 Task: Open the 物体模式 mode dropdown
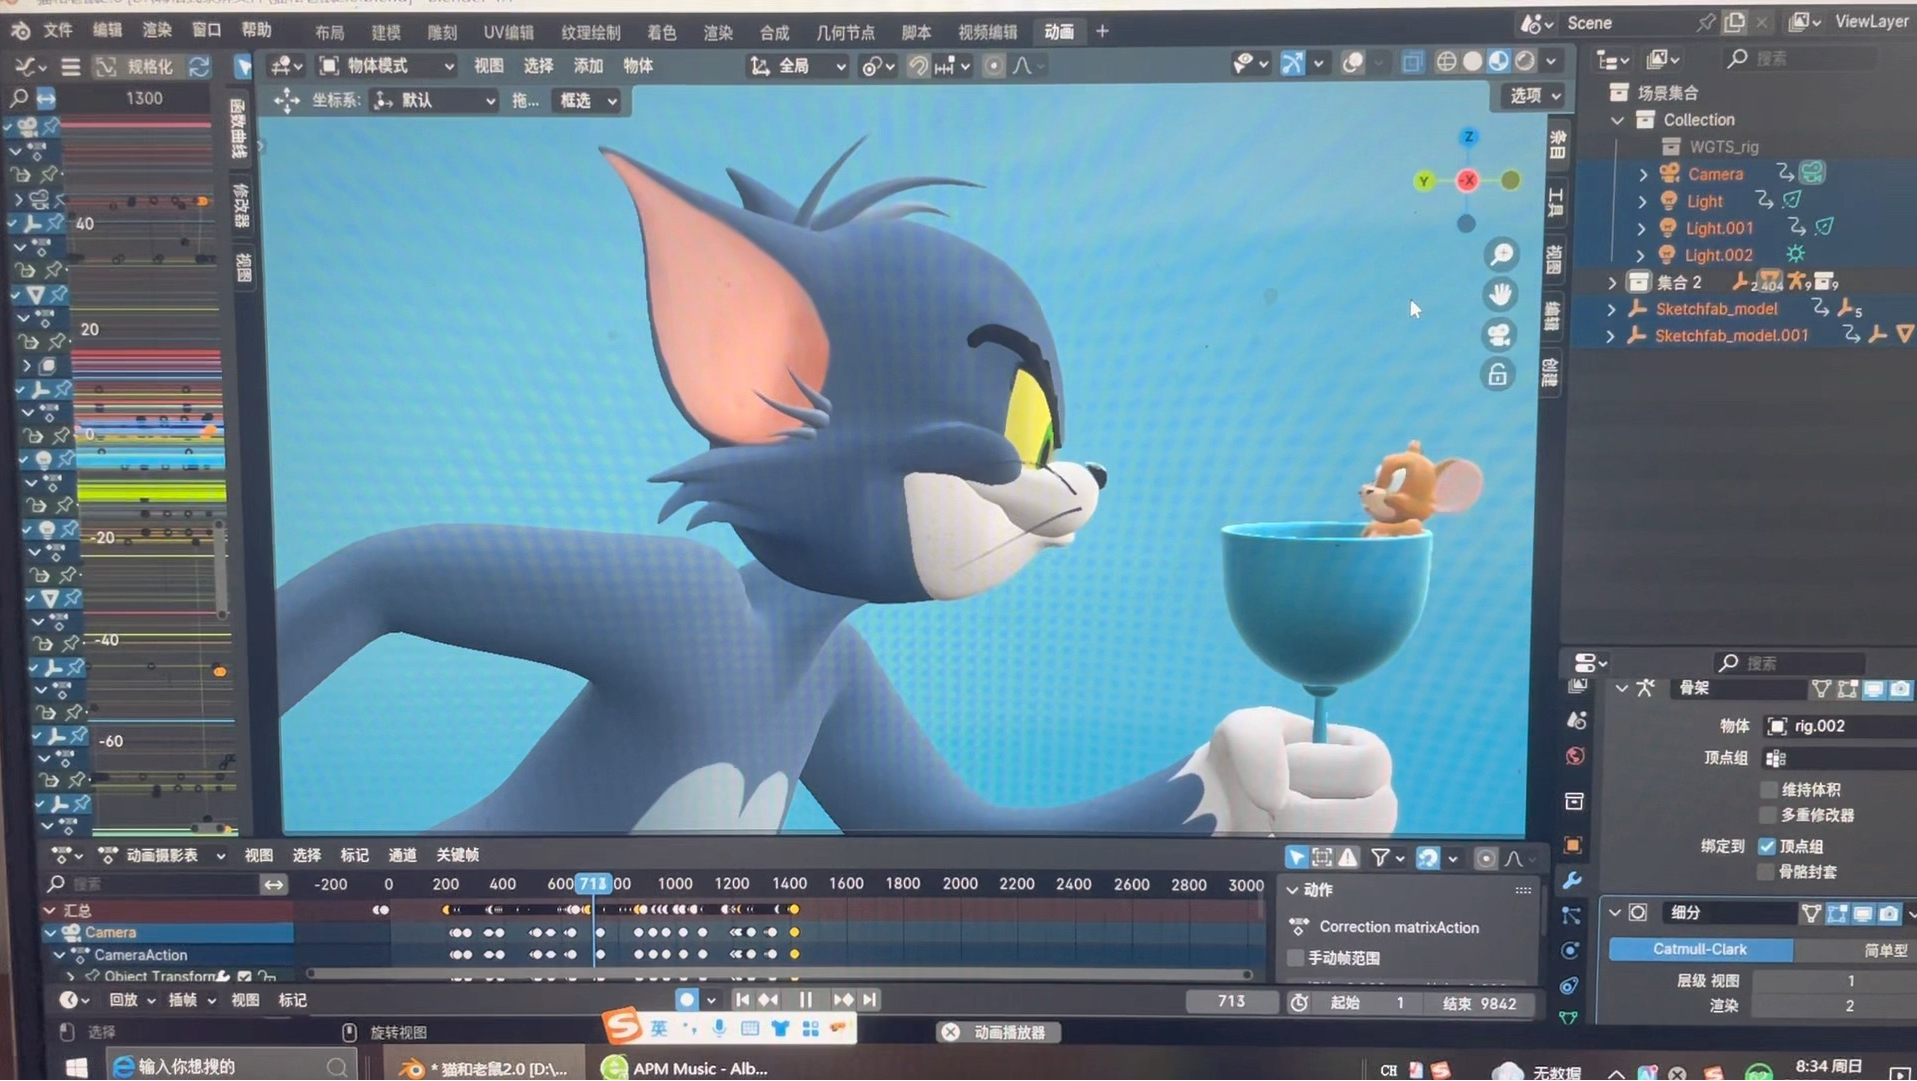(x=386, y=66)
